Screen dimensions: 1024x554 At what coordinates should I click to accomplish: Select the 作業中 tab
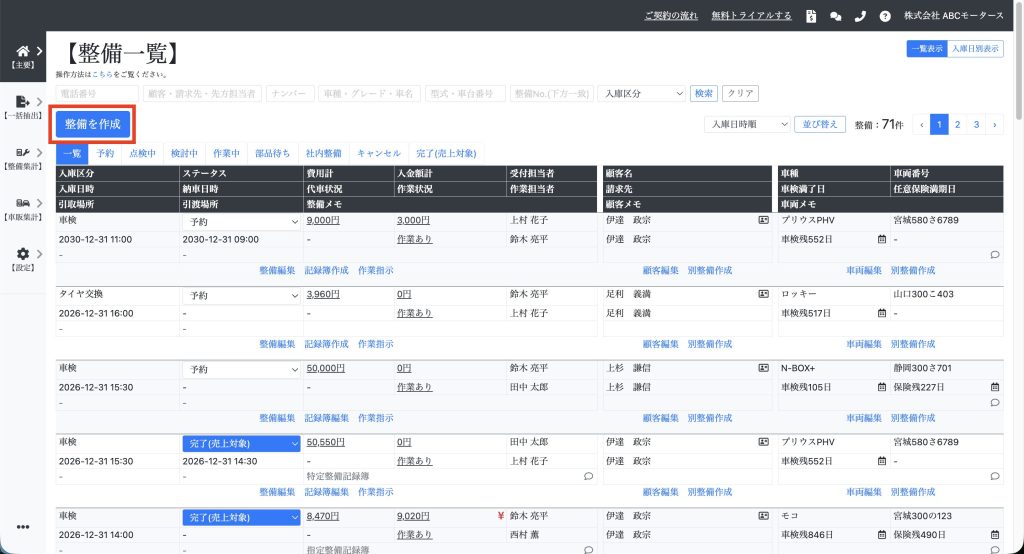(226, 153)
